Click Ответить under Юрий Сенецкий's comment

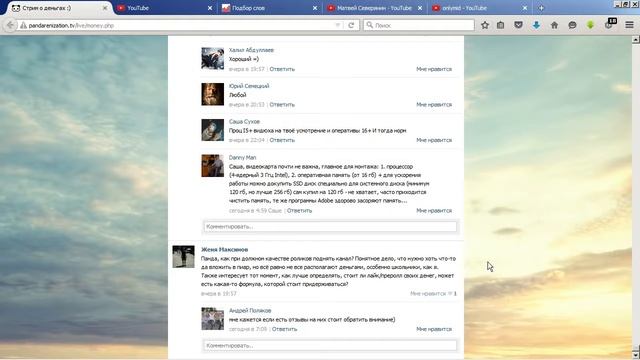[282, 104]
